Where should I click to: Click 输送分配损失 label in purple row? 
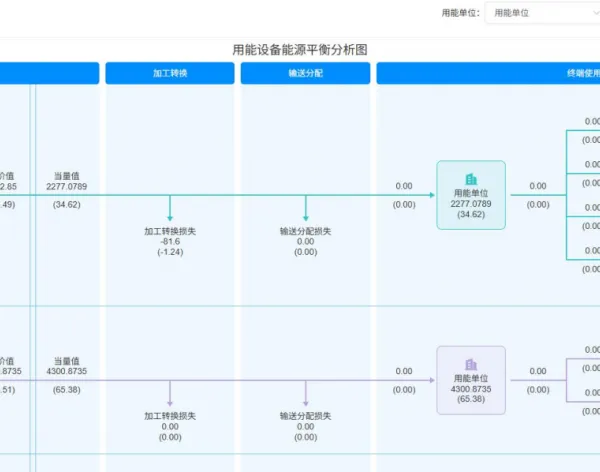coord(305,416)
